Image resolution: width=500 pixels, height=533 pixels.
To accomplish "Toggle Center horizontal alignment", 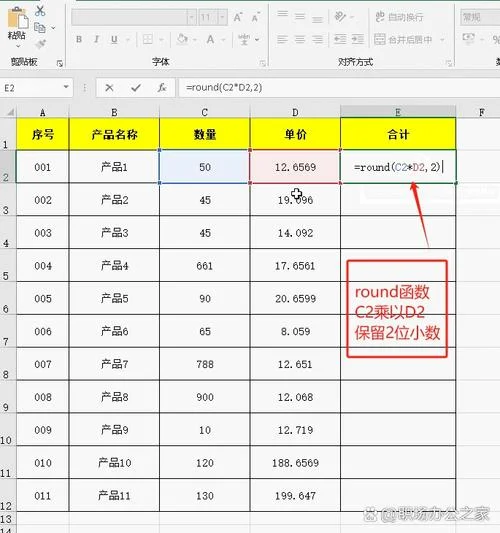I will pyautogui.click(x=300, y=39).
